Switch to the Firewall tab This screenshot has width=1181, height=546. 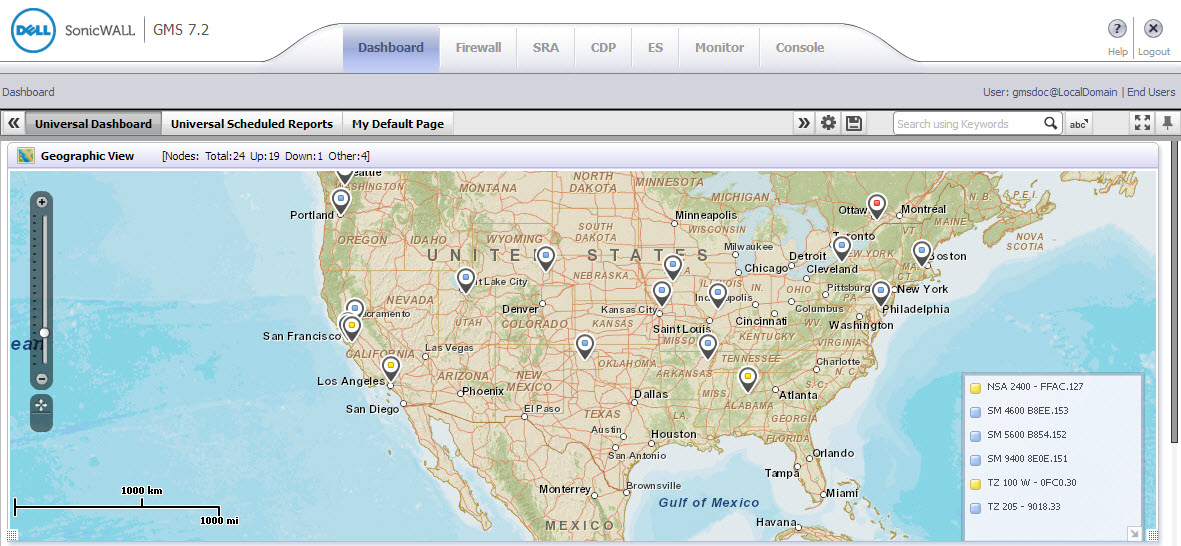[x=478, y=47]
